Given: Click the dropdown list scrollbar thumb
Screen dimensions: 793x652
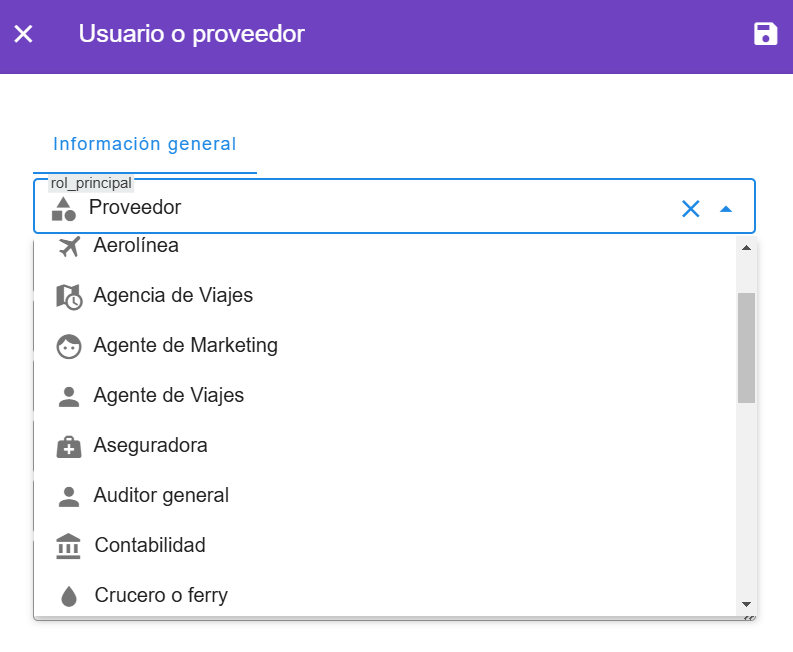Looking at the screenshot, I should pyautogui.click(x=746, y=347).
